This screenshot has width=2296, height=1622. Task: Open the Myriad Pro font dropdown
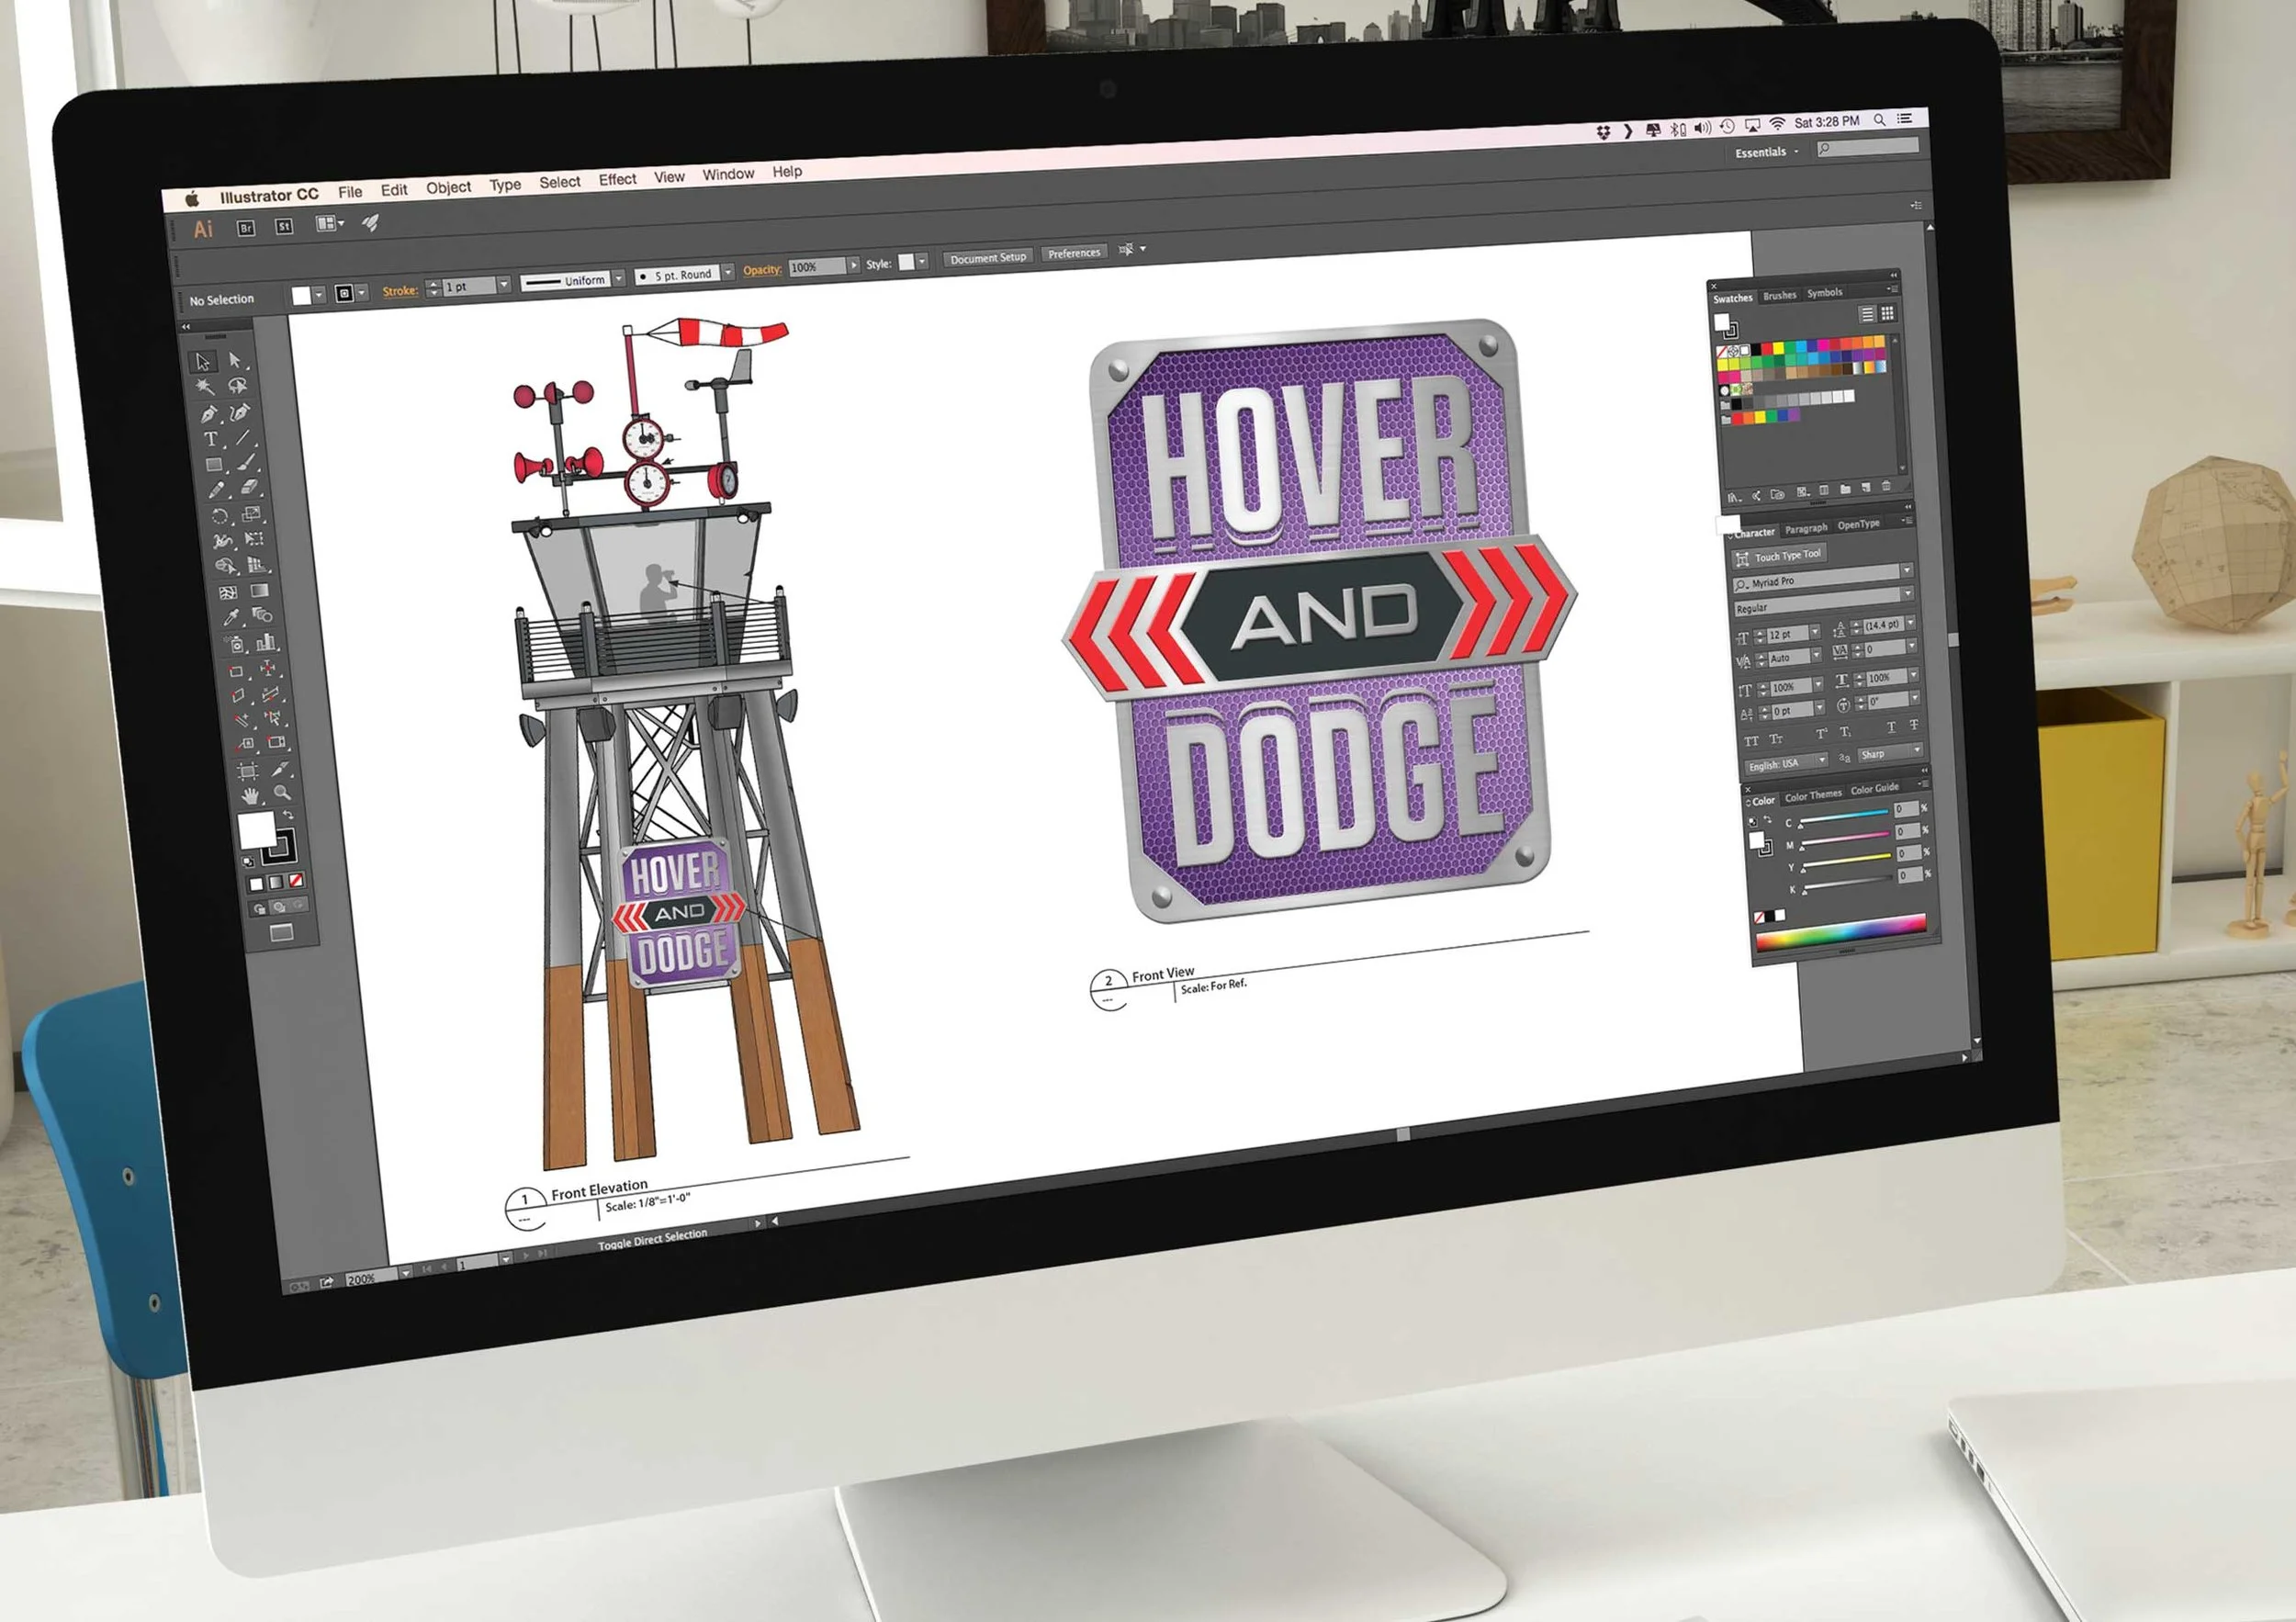click(1906, 570)
